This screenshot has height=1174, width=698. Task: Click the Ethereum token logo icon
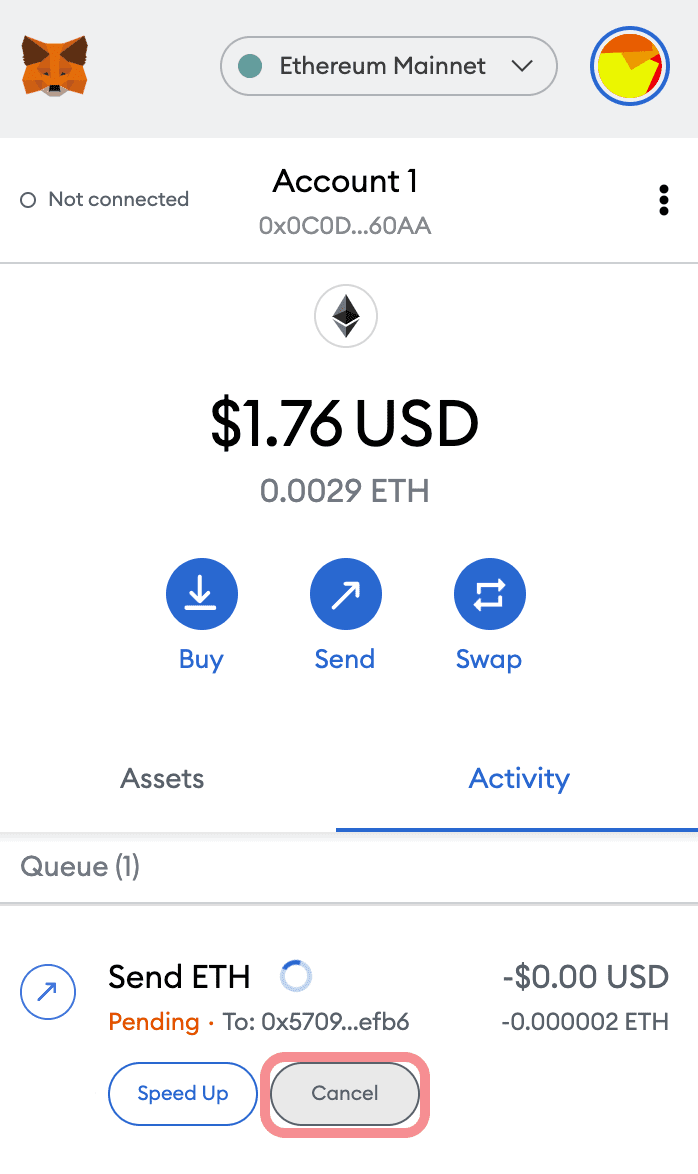(345, 316)
